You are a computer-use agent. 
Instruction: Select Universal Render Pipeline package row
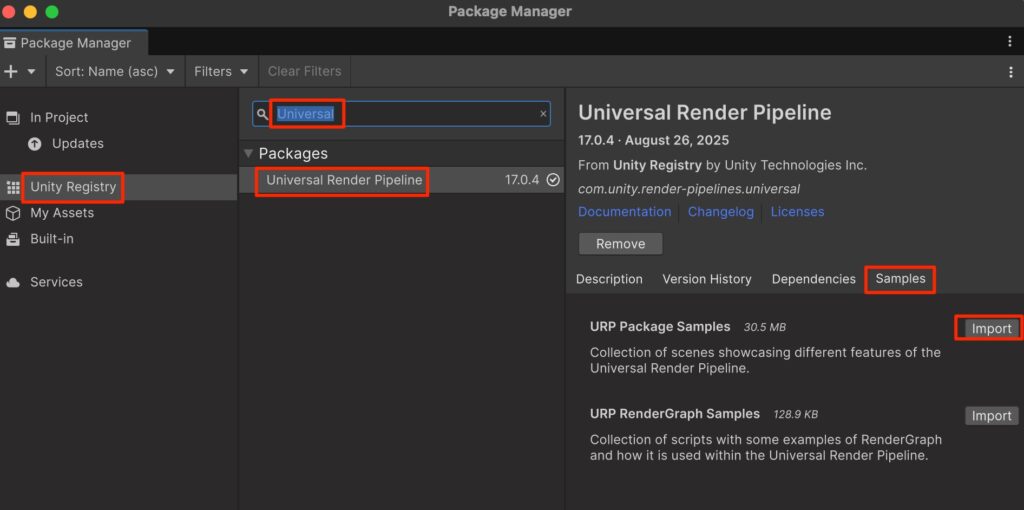402,180
